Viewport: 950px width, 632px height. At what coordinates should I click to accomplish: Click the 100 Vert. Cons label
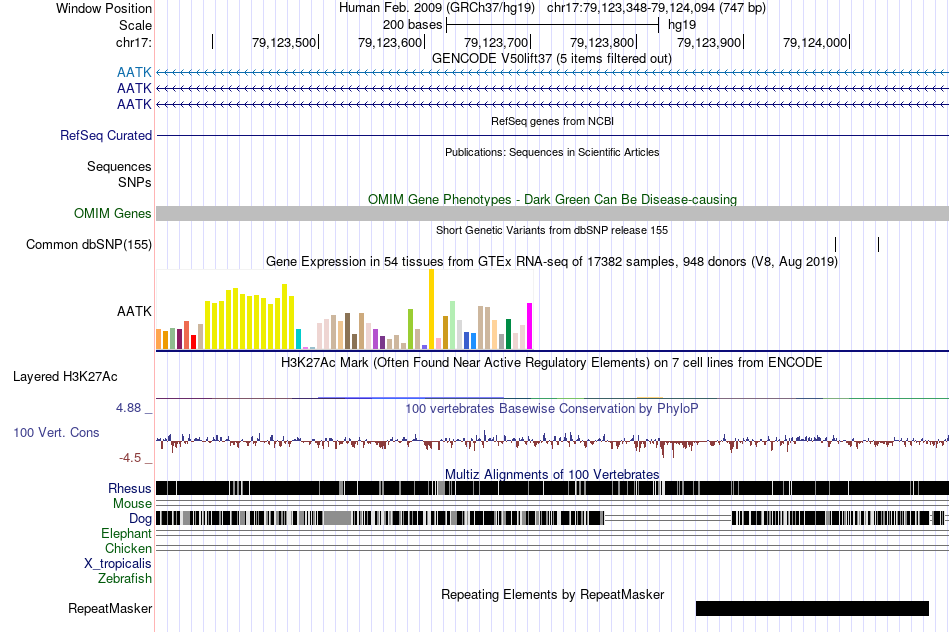pos(56,432)
